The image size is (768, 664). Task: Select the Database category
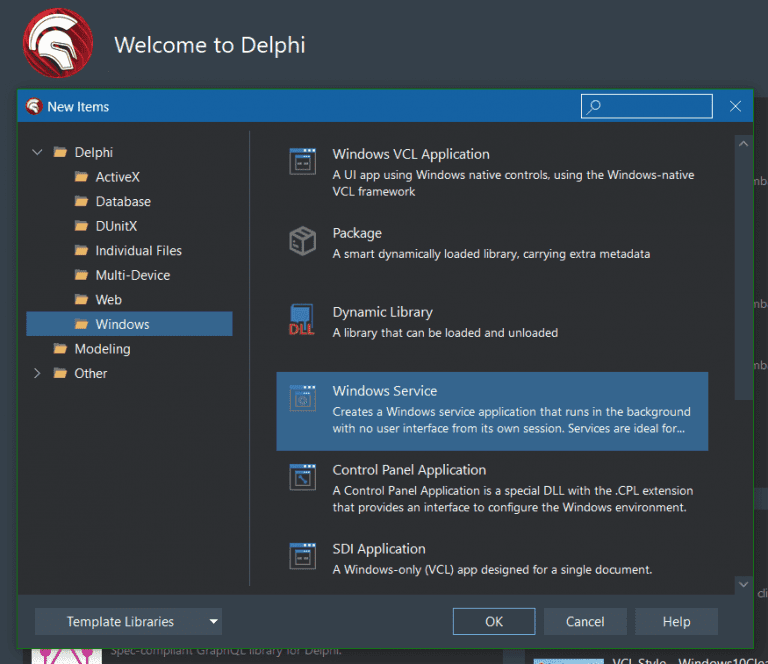123,201
